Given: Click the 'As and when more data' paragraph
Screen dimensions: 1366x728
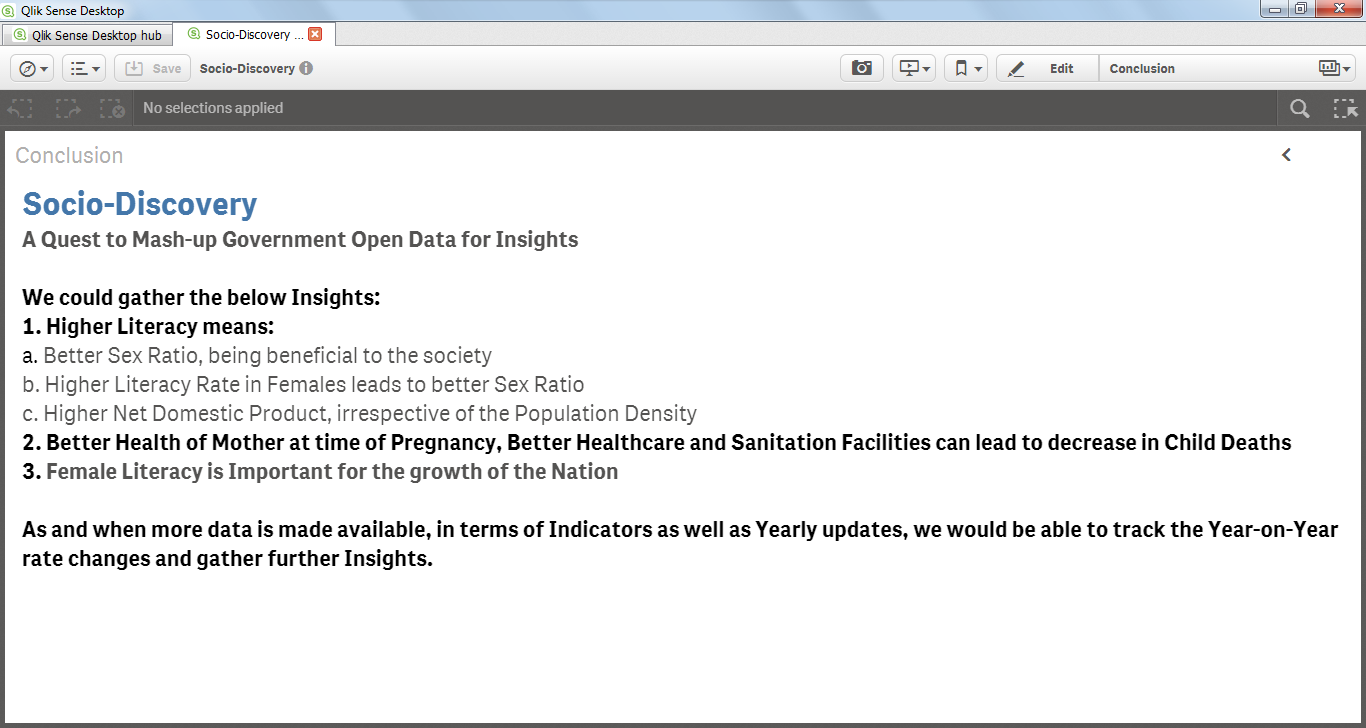Looking at the screenshot, I should 680,544.
